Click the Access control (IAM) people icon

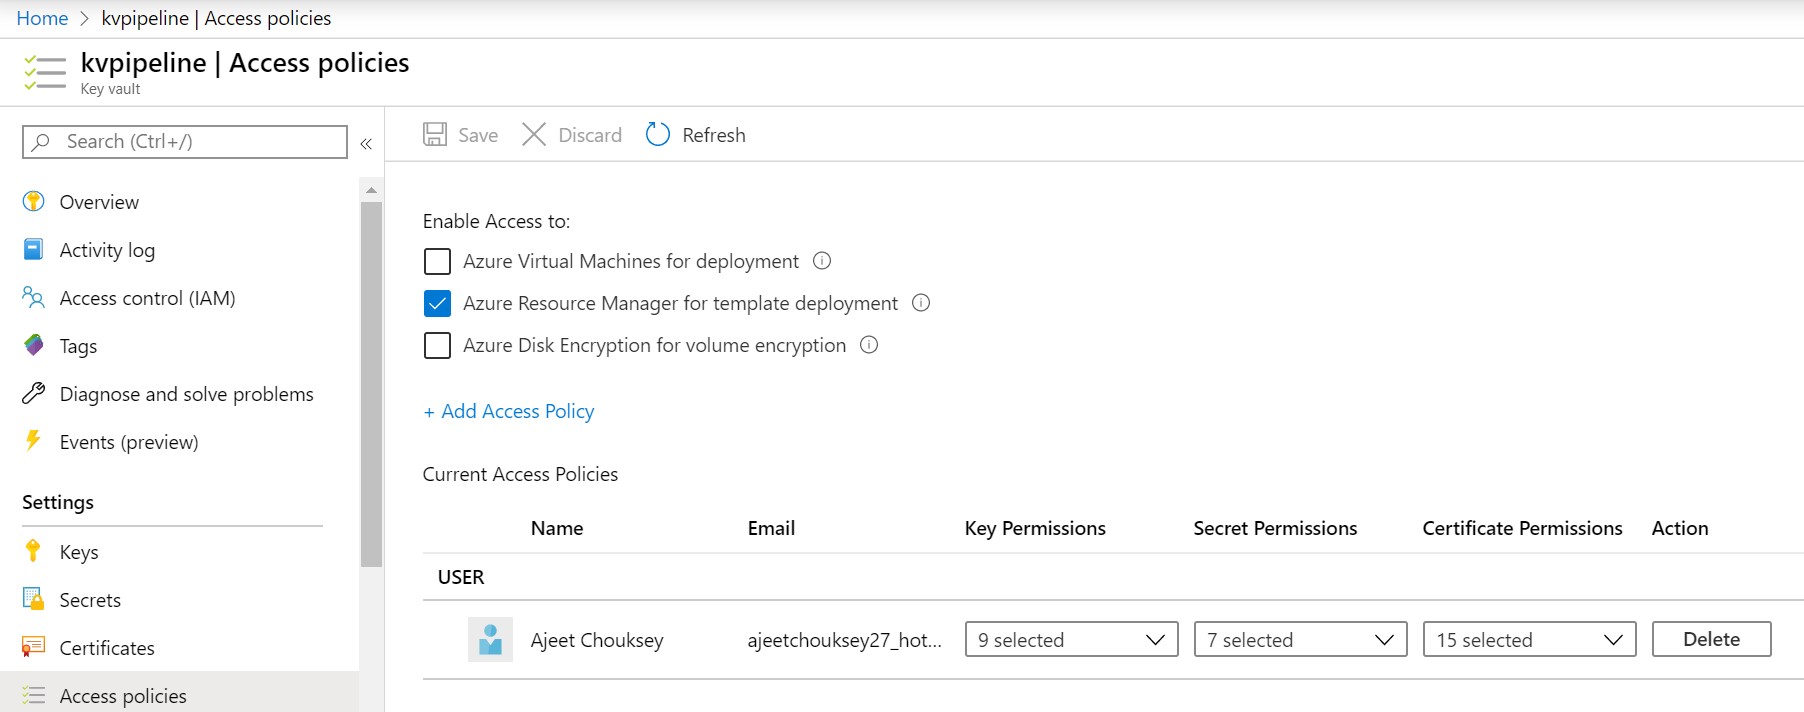point(33,297)
